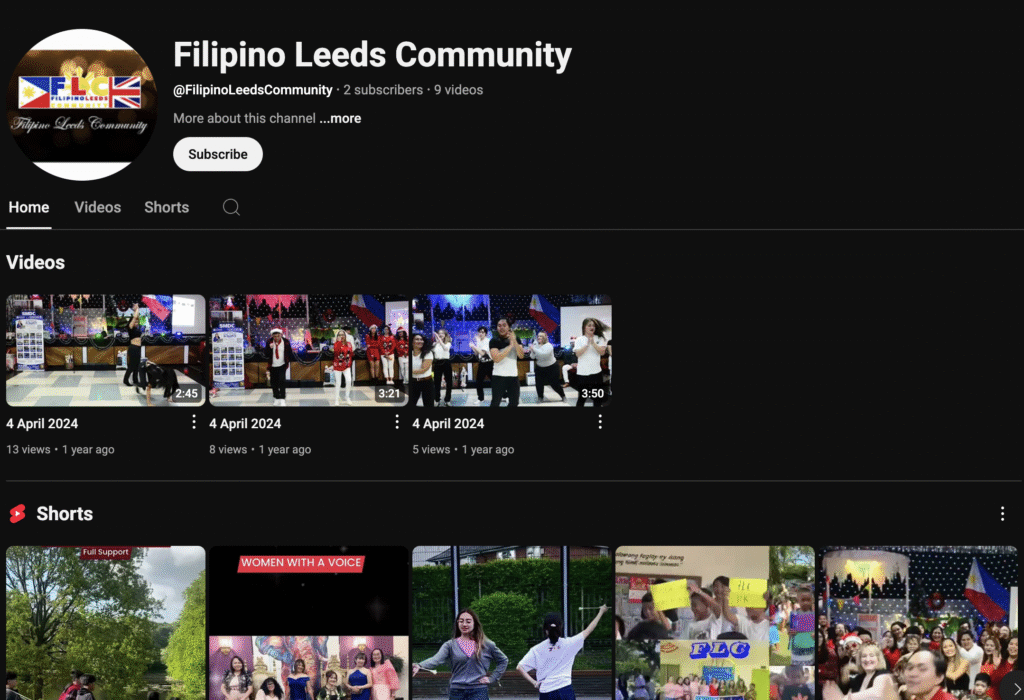The width and height of the screenshot is (1024, 700).
Task: Click the Filipino Leeds Community channel avatar
Action: (82, 105)
